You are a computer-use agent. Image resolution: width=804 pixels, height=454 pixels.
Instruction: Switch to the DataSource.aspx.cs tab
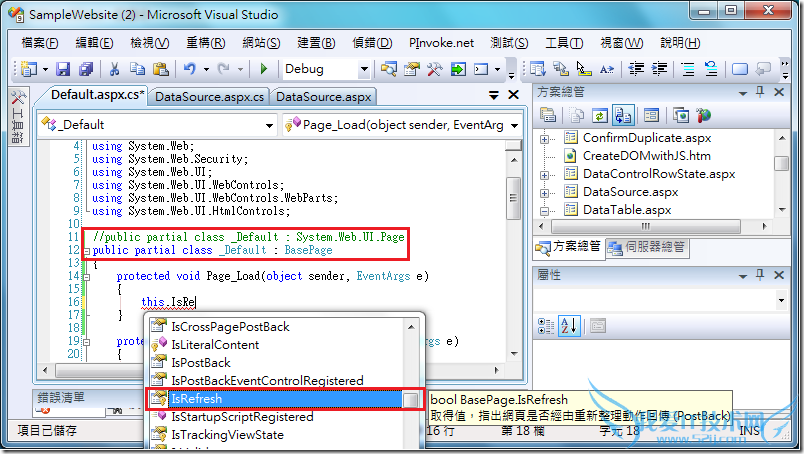209,97
